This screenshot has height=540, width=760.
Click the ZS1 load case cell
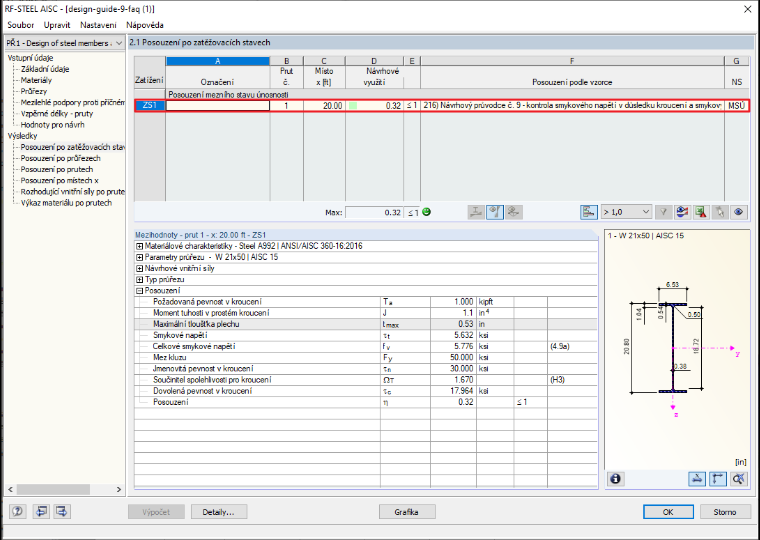coord(150,105)
